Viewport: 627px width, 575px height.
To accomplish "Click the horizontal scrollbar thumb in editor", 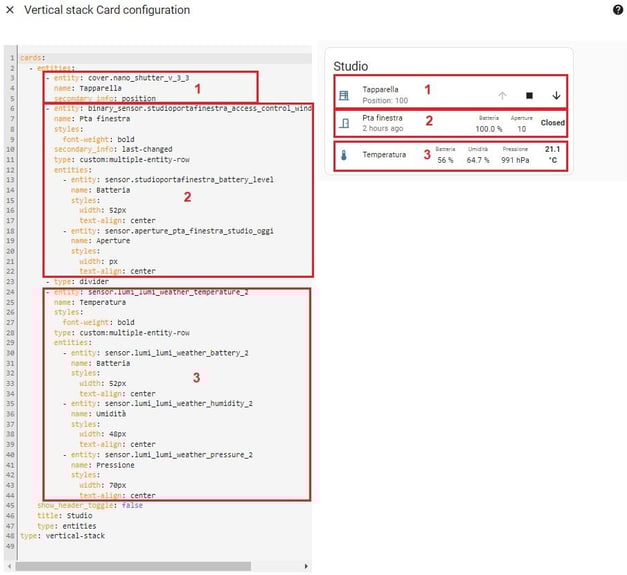I will [x=133, y=566].
